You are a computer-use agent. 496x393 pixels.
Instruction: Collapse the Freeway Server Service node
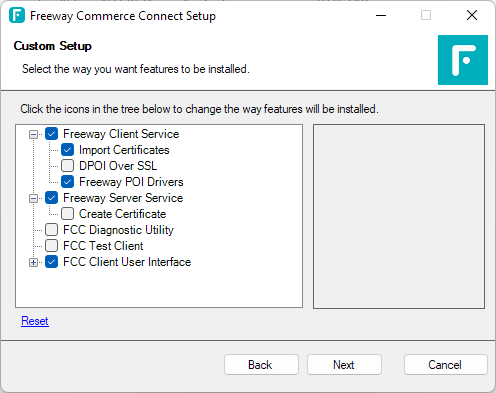tap(33, 198)
